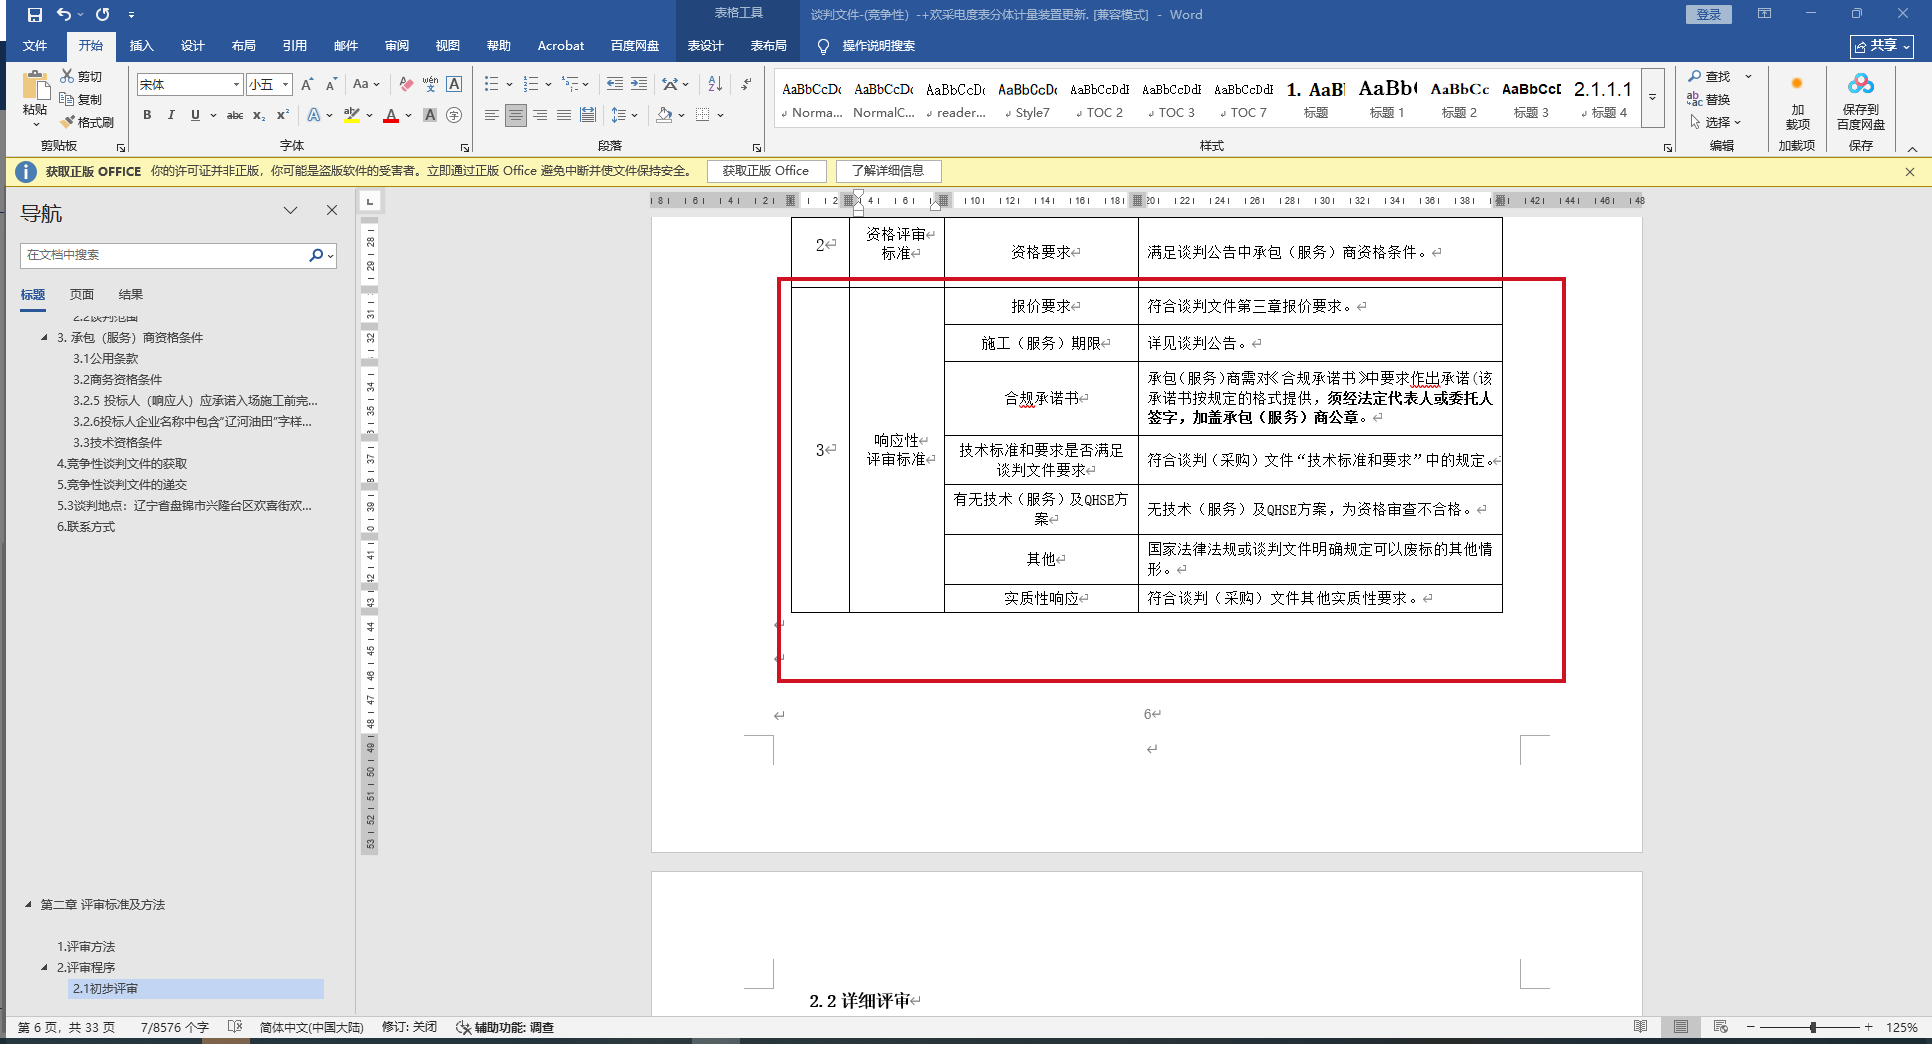Click the 获取正版 Office button
Screen dimensions: 1932x1044
(766, 171)
